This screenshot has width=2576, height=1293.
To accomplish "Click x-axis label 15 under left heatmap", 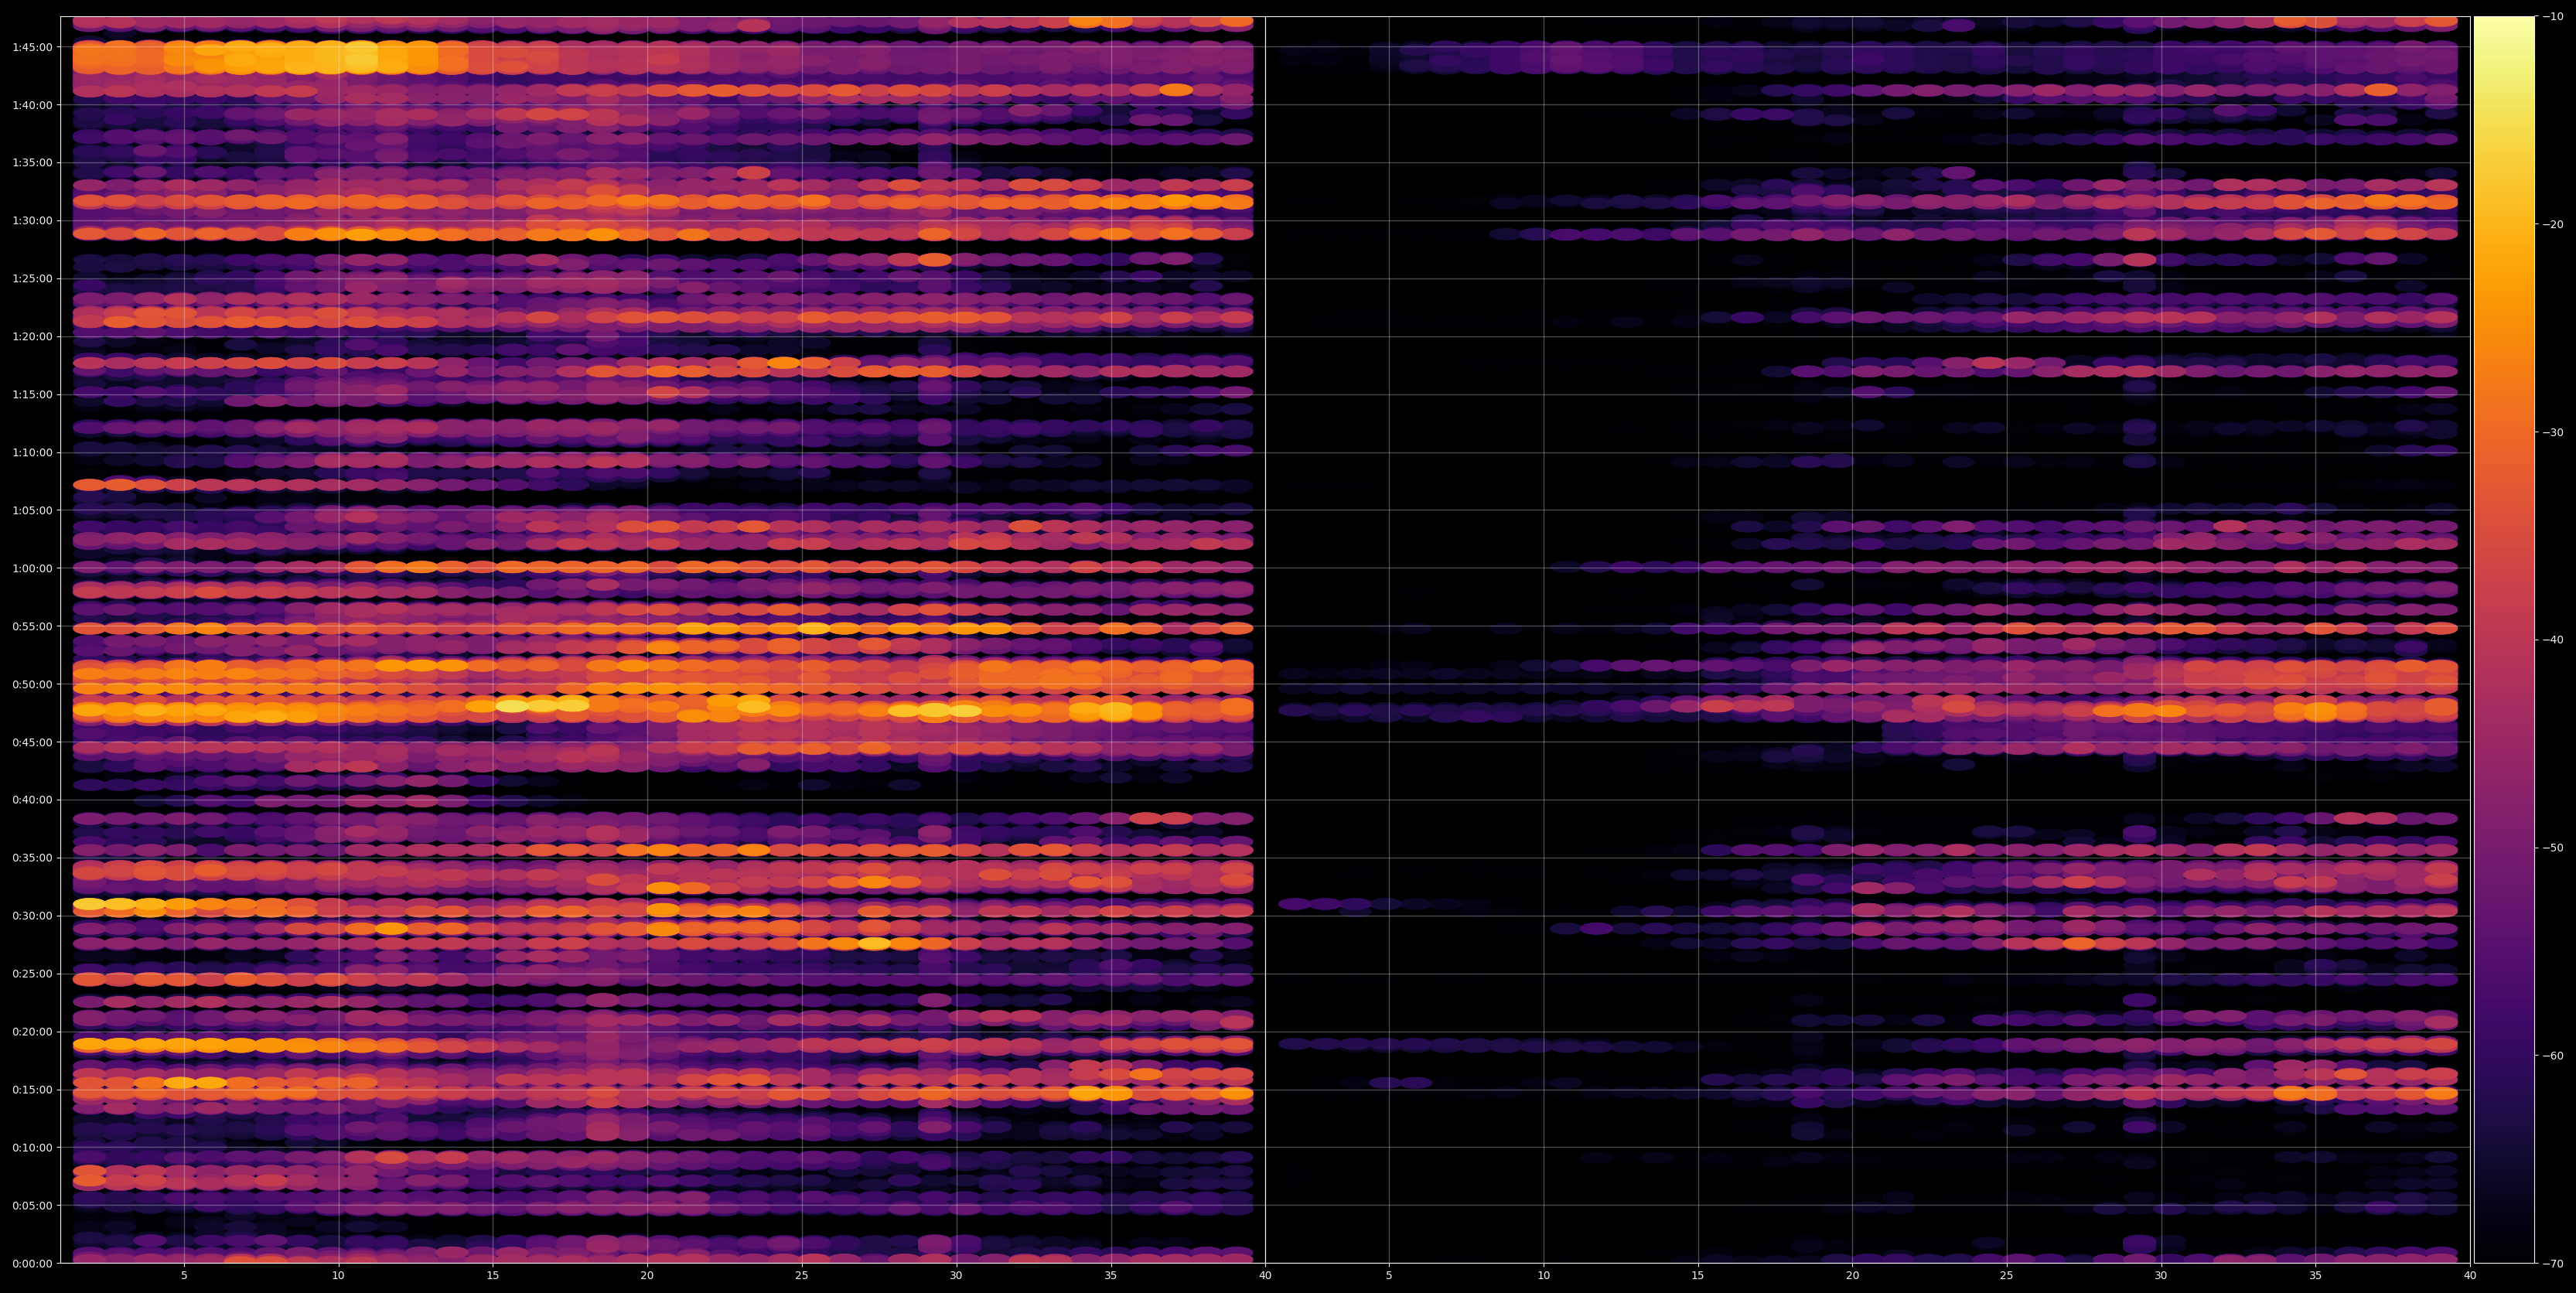I will [493, 1275].
